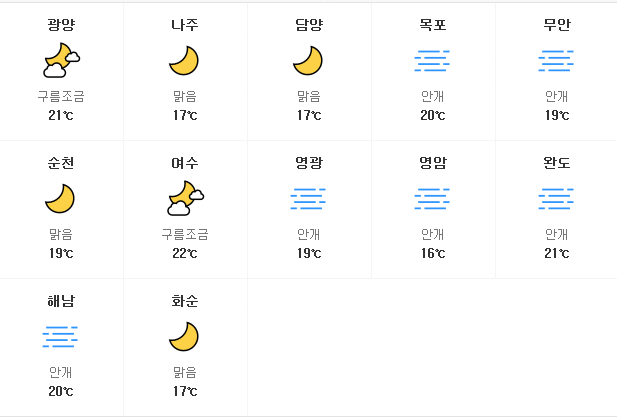617x417 pixels.
Task: Click the 16℃ temperature for 영암
Action: (x=433, y=253)
